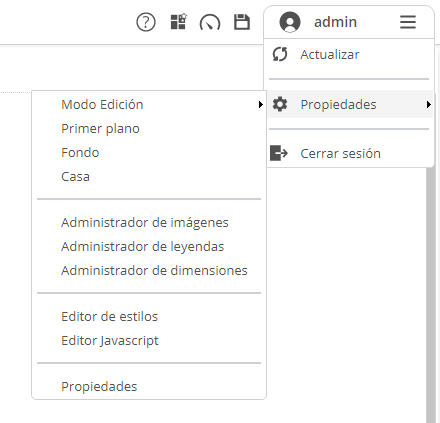Click the help question mark icon
Screen dimensions: 440x423
[146, 22]
